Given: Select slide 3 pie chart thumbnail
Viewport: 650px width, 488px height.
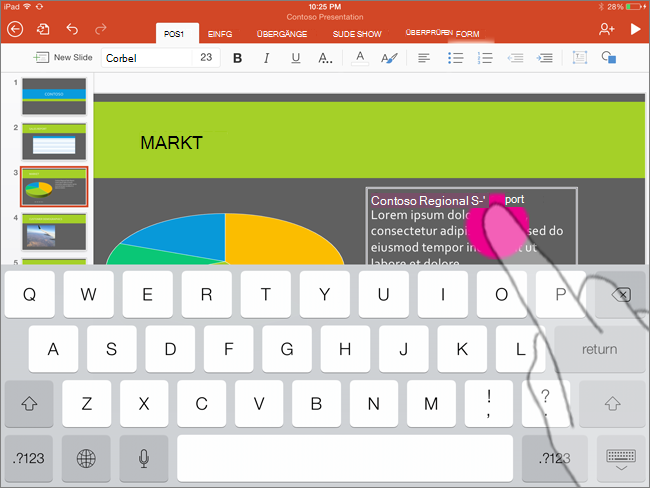Looking at the screenshot, I should coord(54,187).
